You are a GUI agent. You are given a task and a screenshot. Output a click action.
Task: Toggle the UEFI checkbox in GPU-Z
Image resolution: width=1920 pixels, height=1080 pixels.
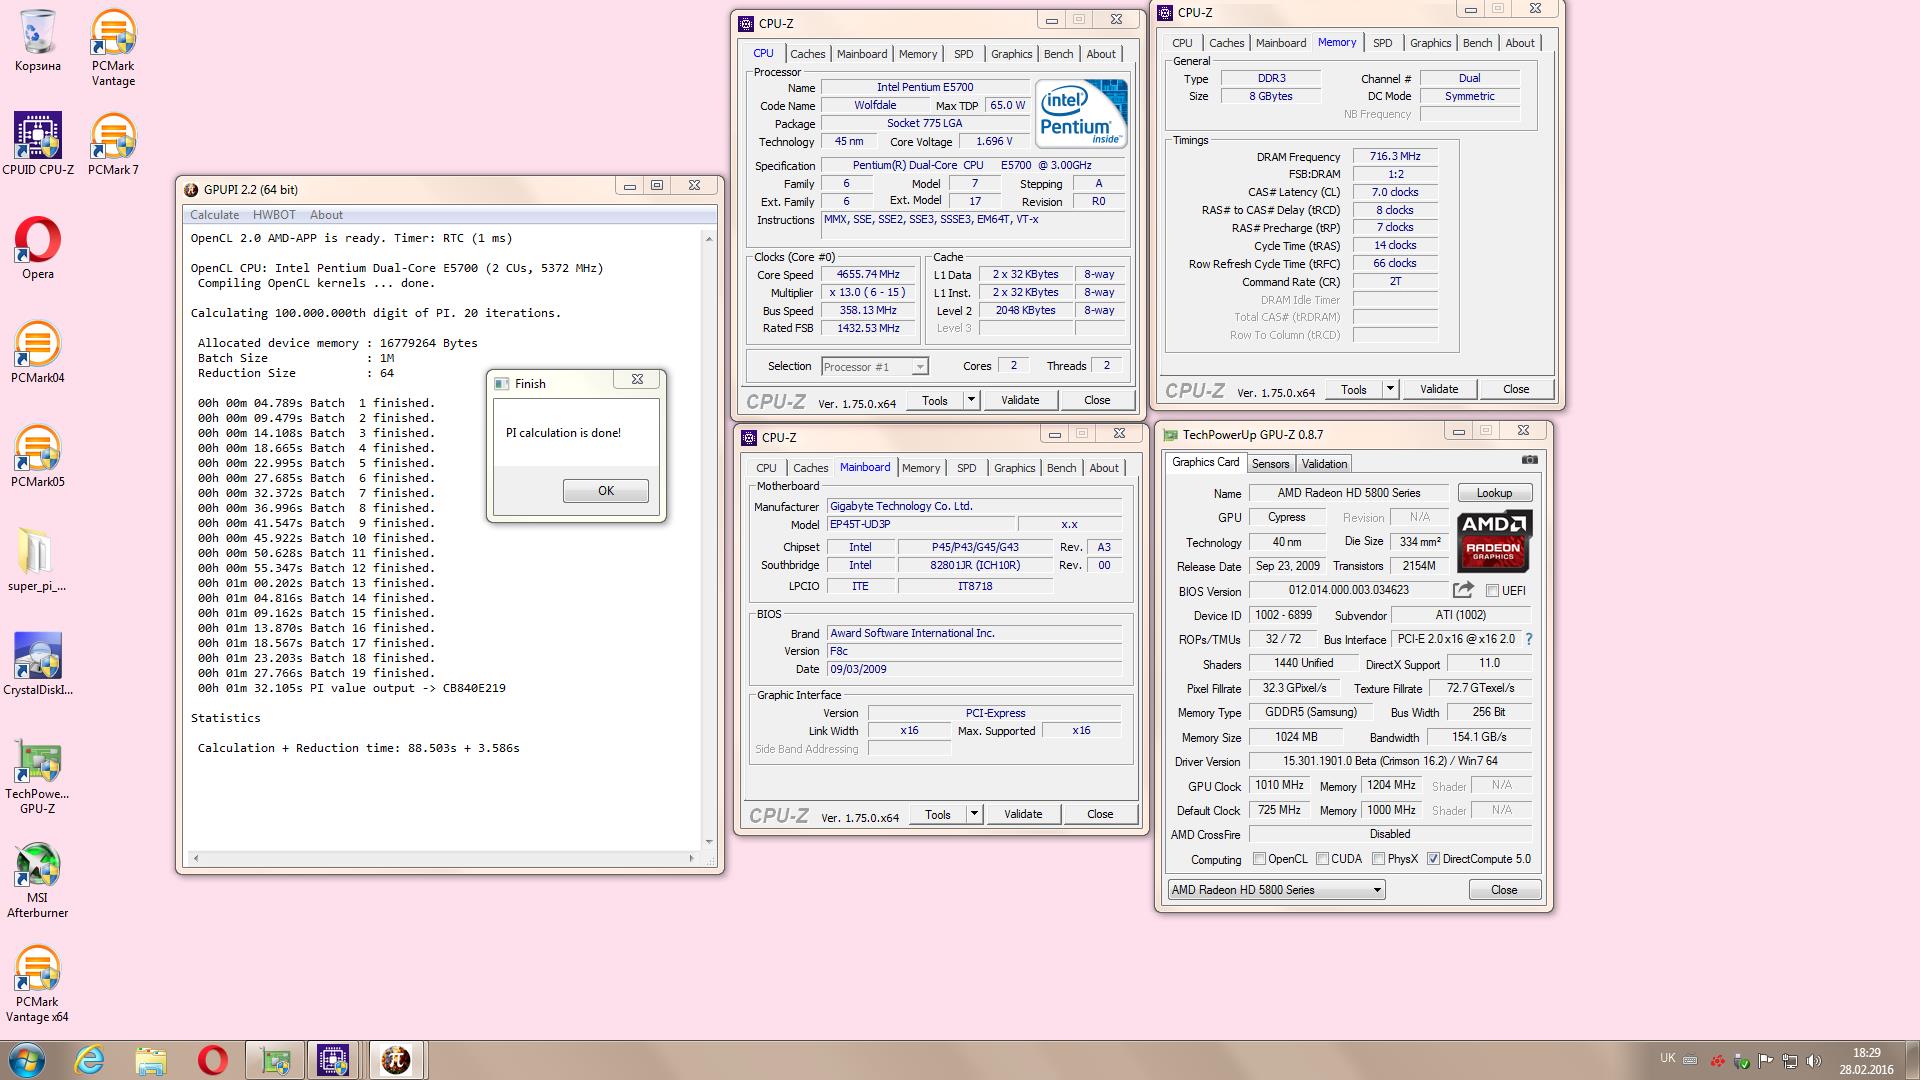[1492, 591]
